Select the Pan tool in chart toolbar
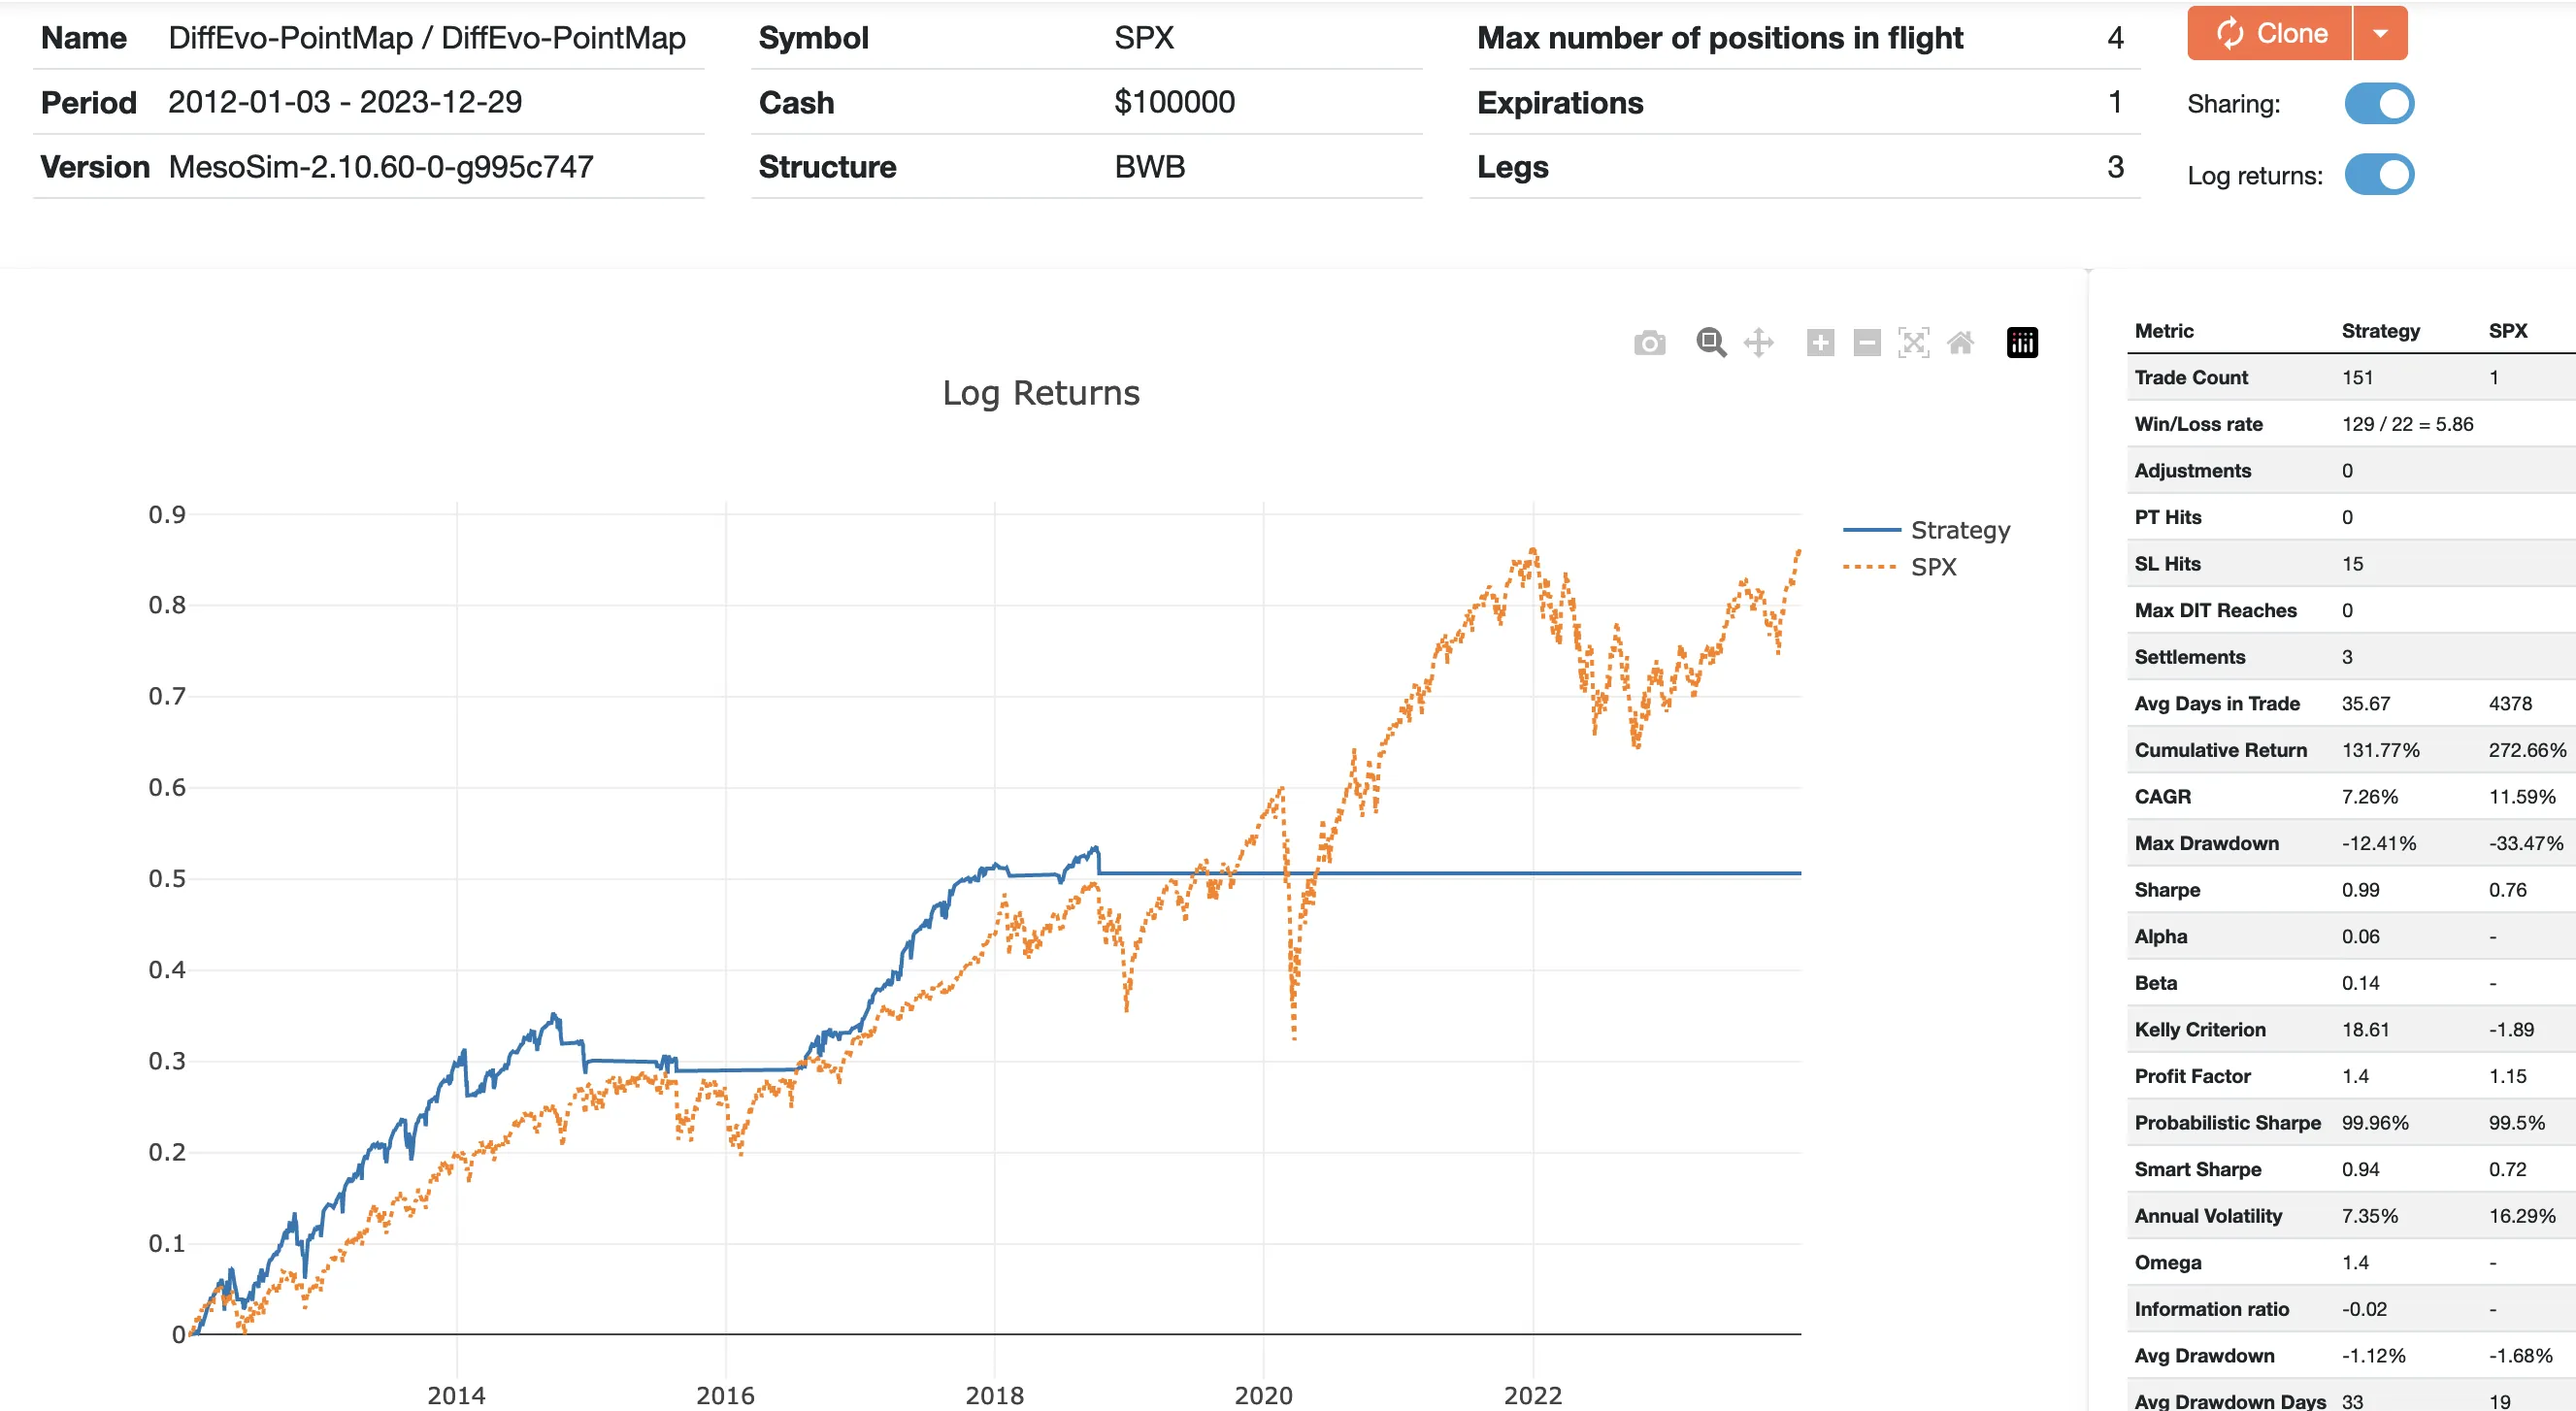 pos(1758,343)
